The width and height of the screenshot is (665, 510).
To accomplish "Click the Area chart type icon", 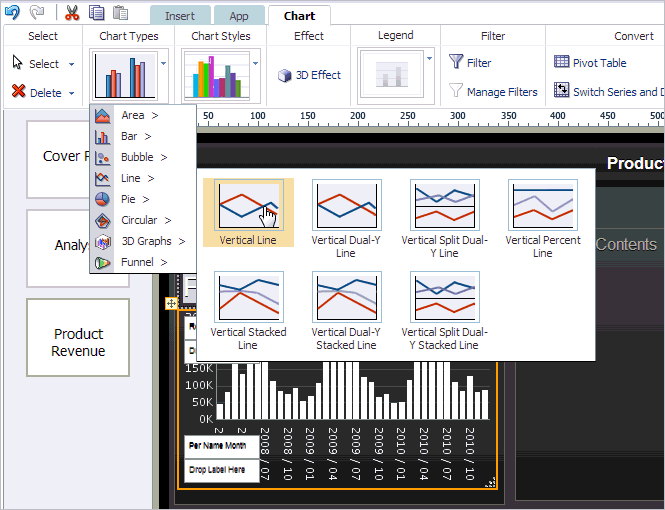I will [x=102, y=115].
